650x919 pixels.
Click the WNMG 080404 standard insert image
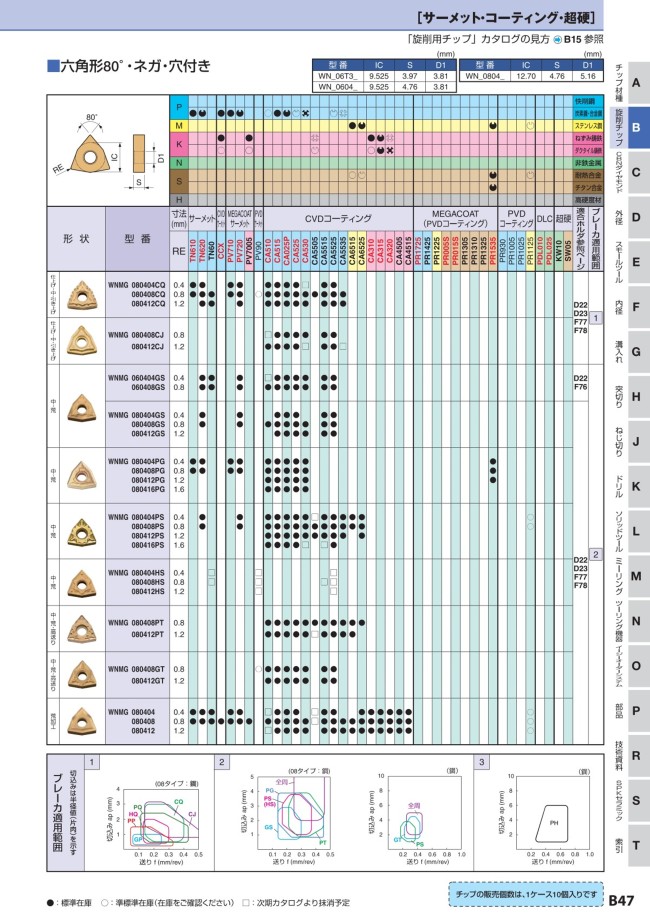[76, 720]
